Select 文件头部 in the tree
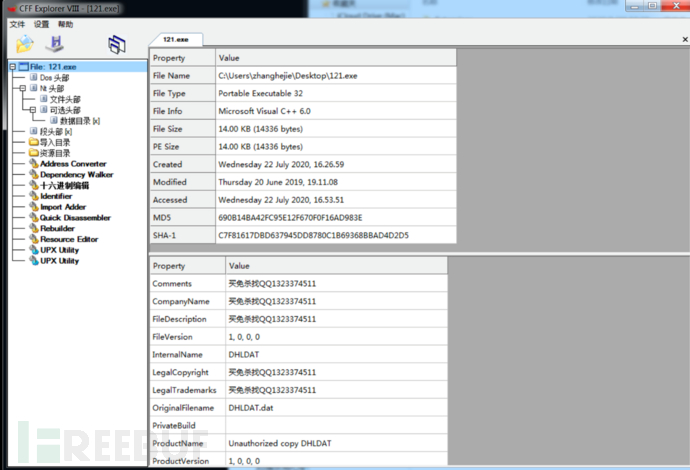This screenshot has height=470, width=690. coord(65,99)
